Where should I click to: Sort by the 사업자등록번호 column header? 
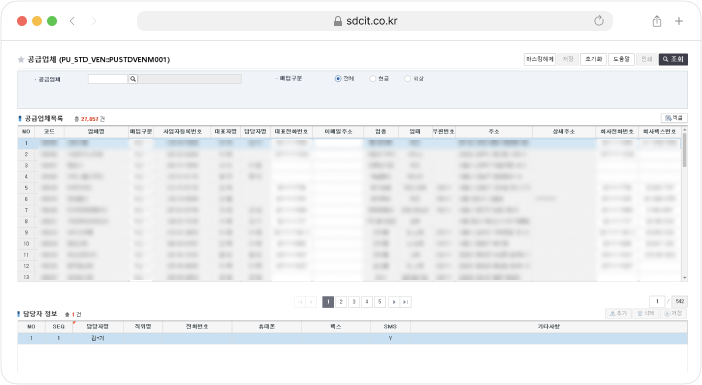(182, 132)
